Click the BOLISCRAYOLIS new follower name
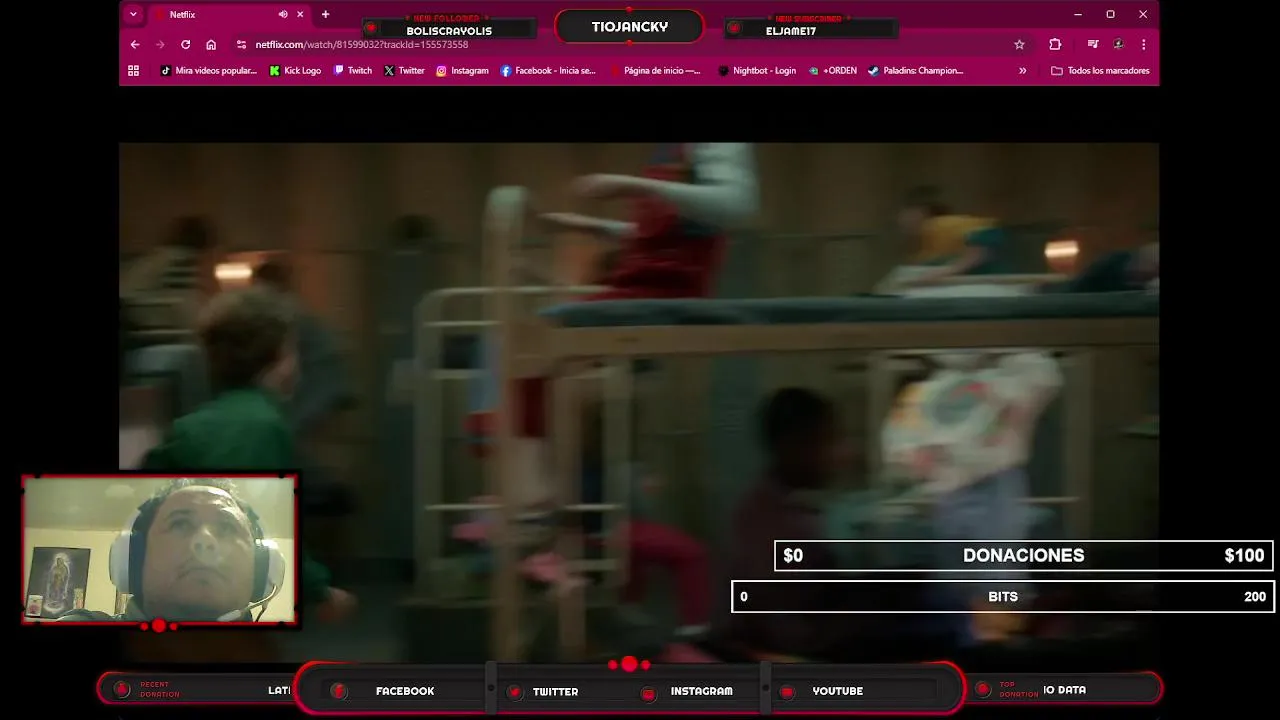Screen dimensions: 1280x720 449,31
